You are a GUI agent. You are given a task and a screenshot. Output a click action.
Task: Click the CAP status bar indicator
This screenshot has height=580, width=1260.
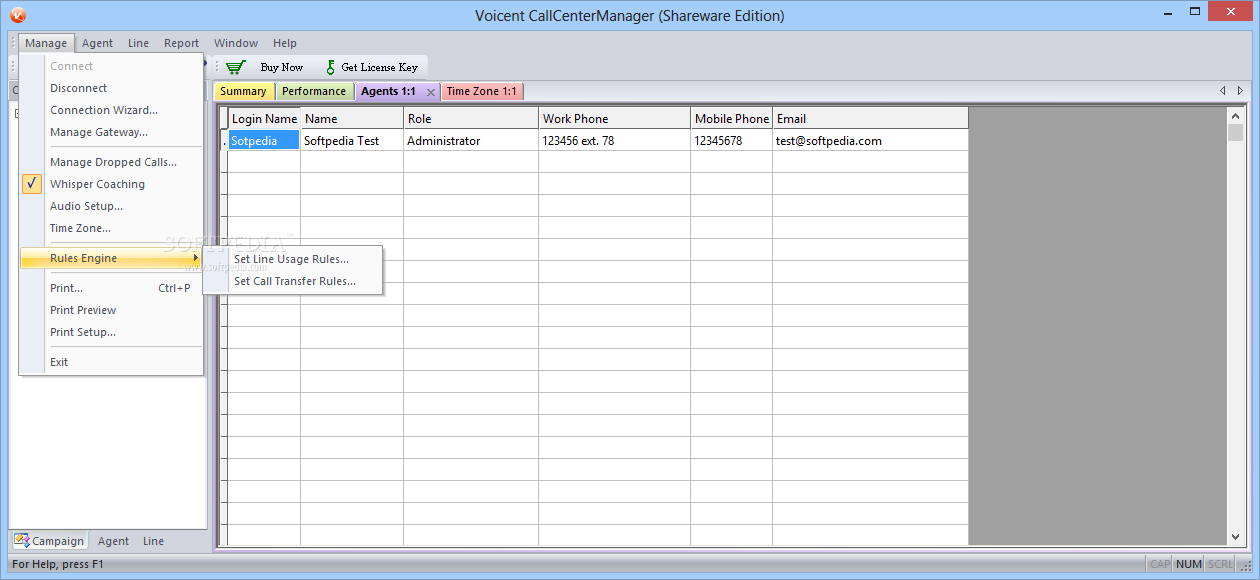pos(1159,564)
